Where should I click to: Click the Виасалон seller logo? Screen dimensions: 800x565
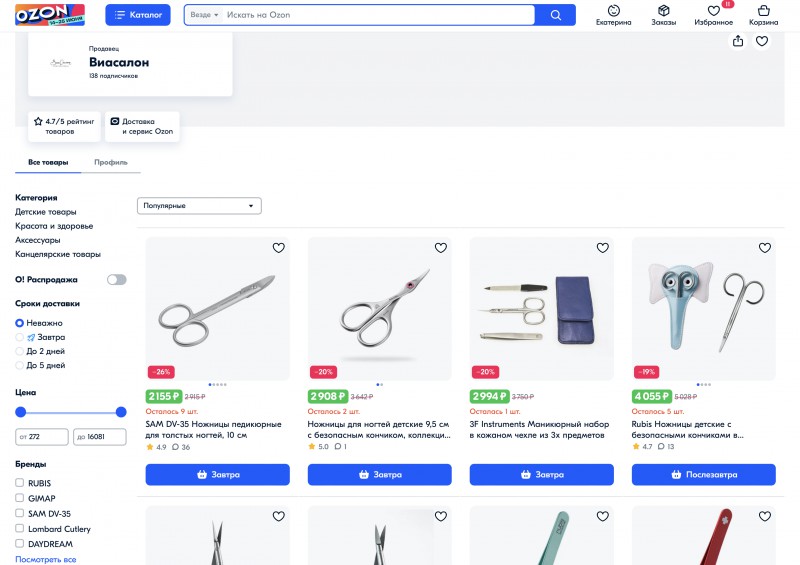click(x=60, y=63)
